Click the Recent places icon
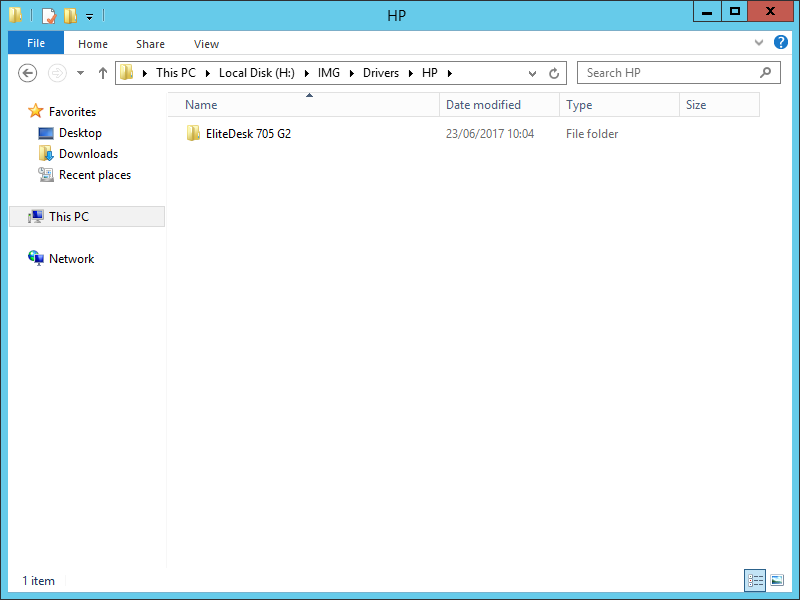 pos(46,174)
